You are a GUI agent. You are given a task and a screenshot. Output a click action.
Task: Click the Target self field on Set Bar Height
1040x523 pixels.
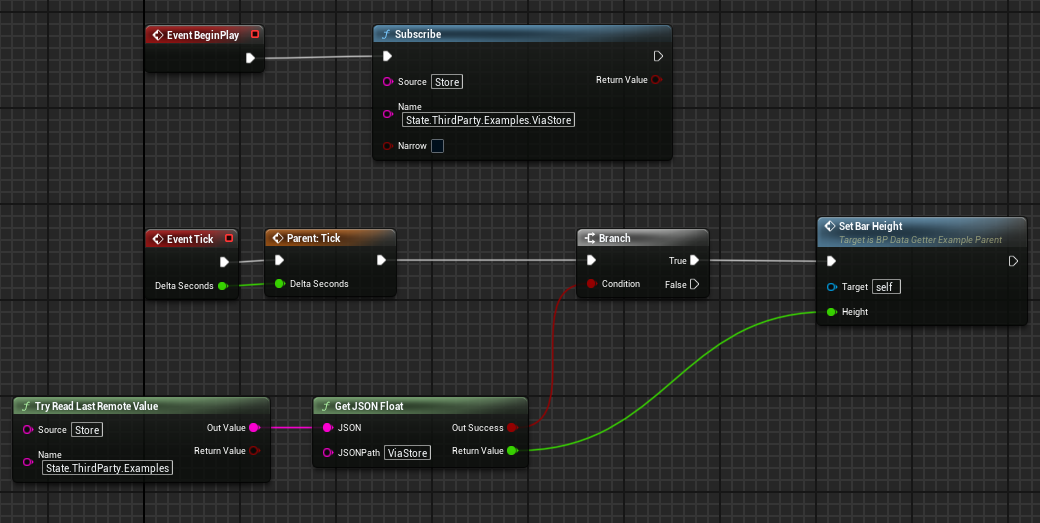[886, 287]
